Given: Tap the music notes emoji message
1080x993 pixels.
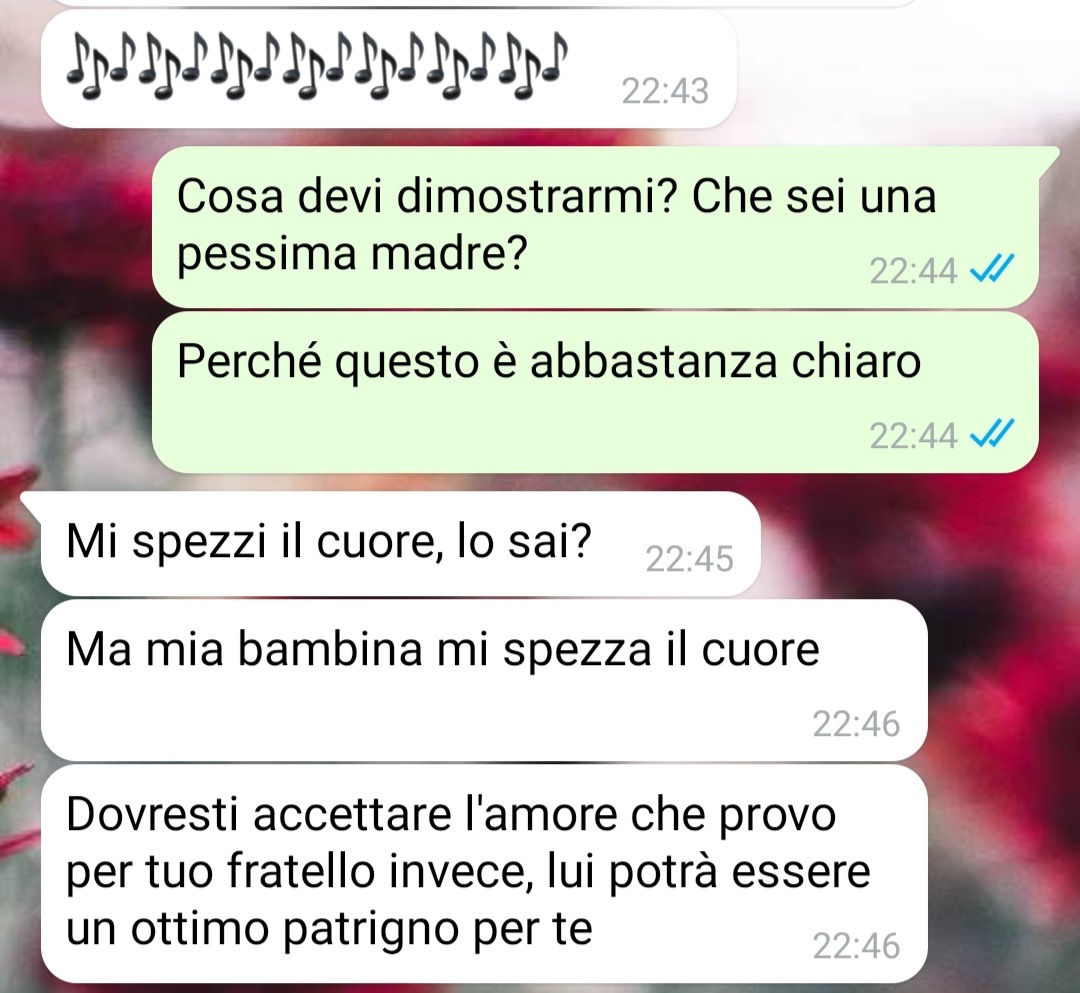Looking at the screenshot, I should pyautogui.click(x=388, y=69).
